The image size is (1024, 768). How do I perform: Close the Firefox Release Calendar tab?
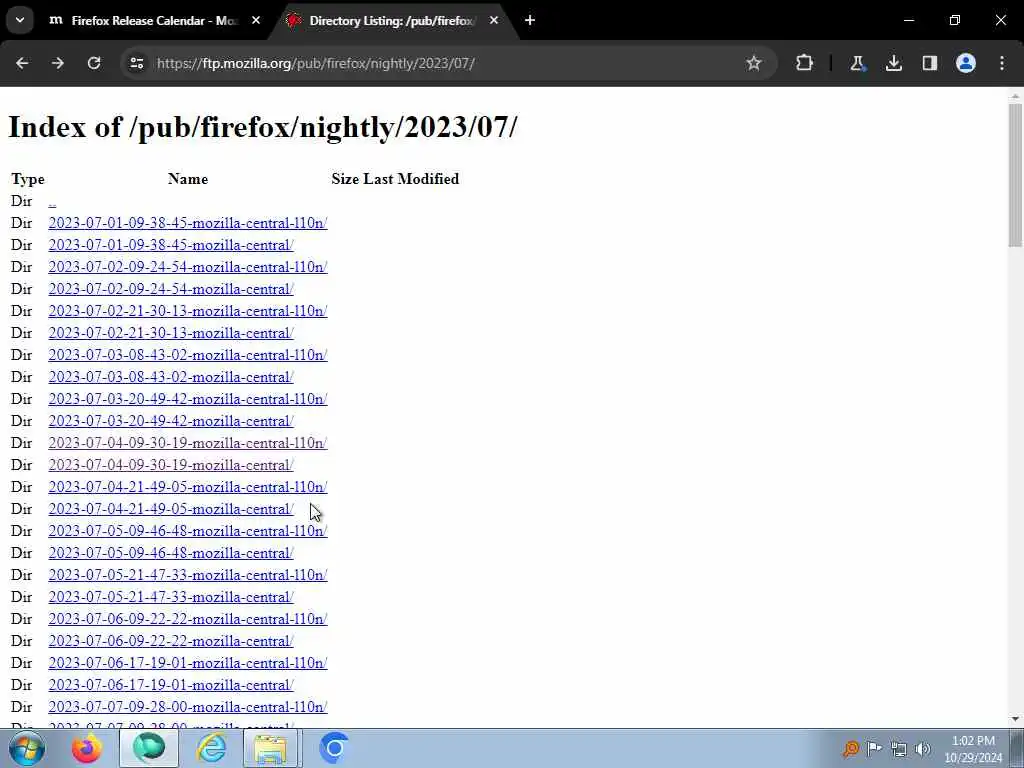click(256, 20)
